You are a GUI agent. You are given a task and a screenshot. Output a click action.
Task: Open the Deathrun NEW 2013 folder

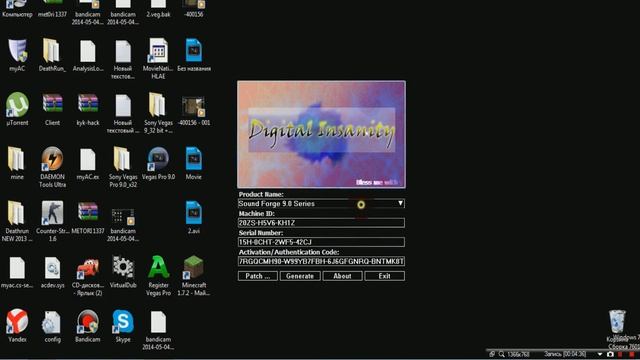click(16, 213)
